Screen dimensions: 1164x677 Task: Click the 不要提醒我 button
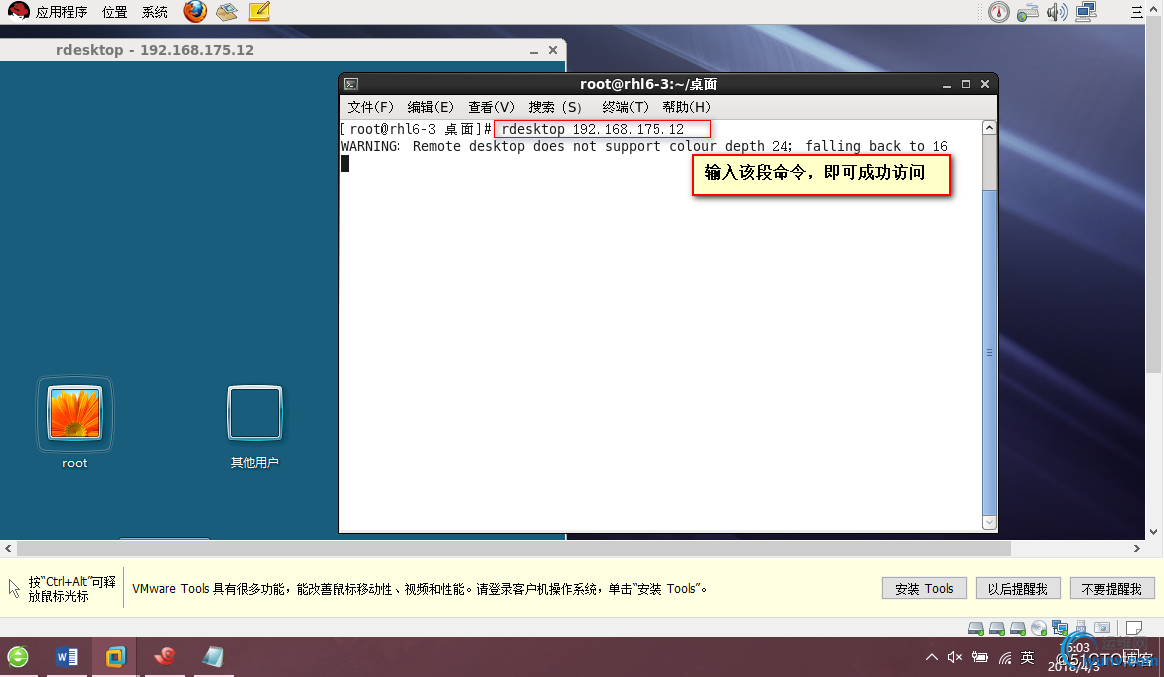click(1111, 589)
